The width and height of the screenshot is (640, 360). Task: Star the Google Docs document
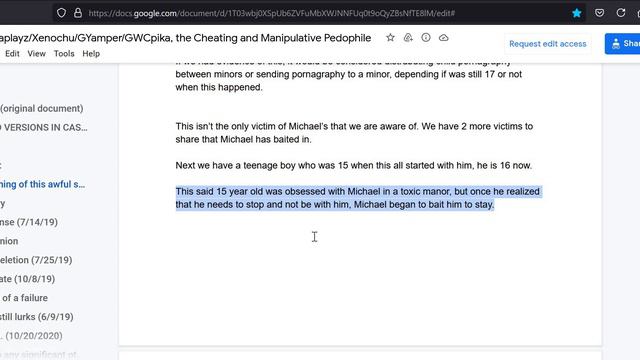pyautogui.click(x=390, y=38)
